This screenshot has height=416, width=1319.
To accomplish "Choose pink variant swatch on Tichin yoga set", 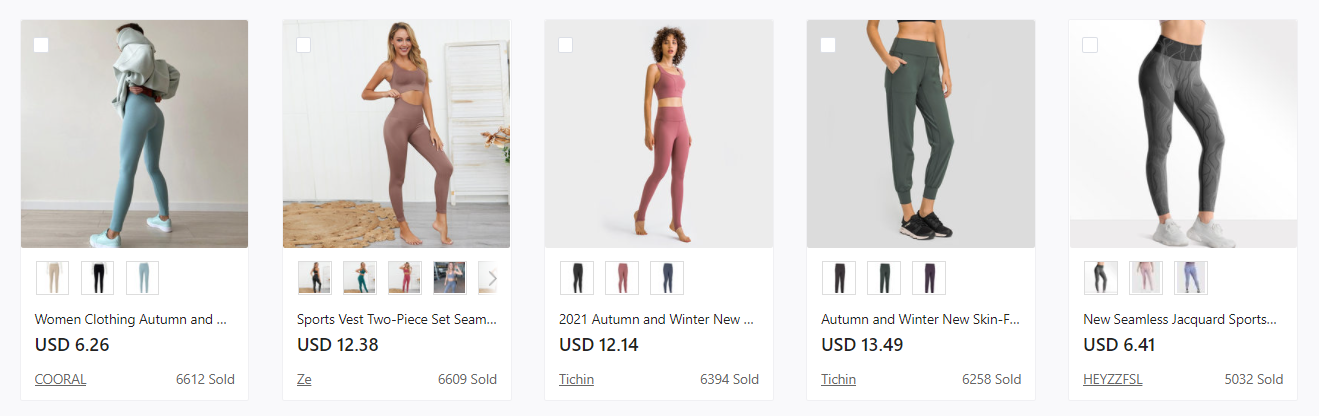I will (x=622, y=278).
